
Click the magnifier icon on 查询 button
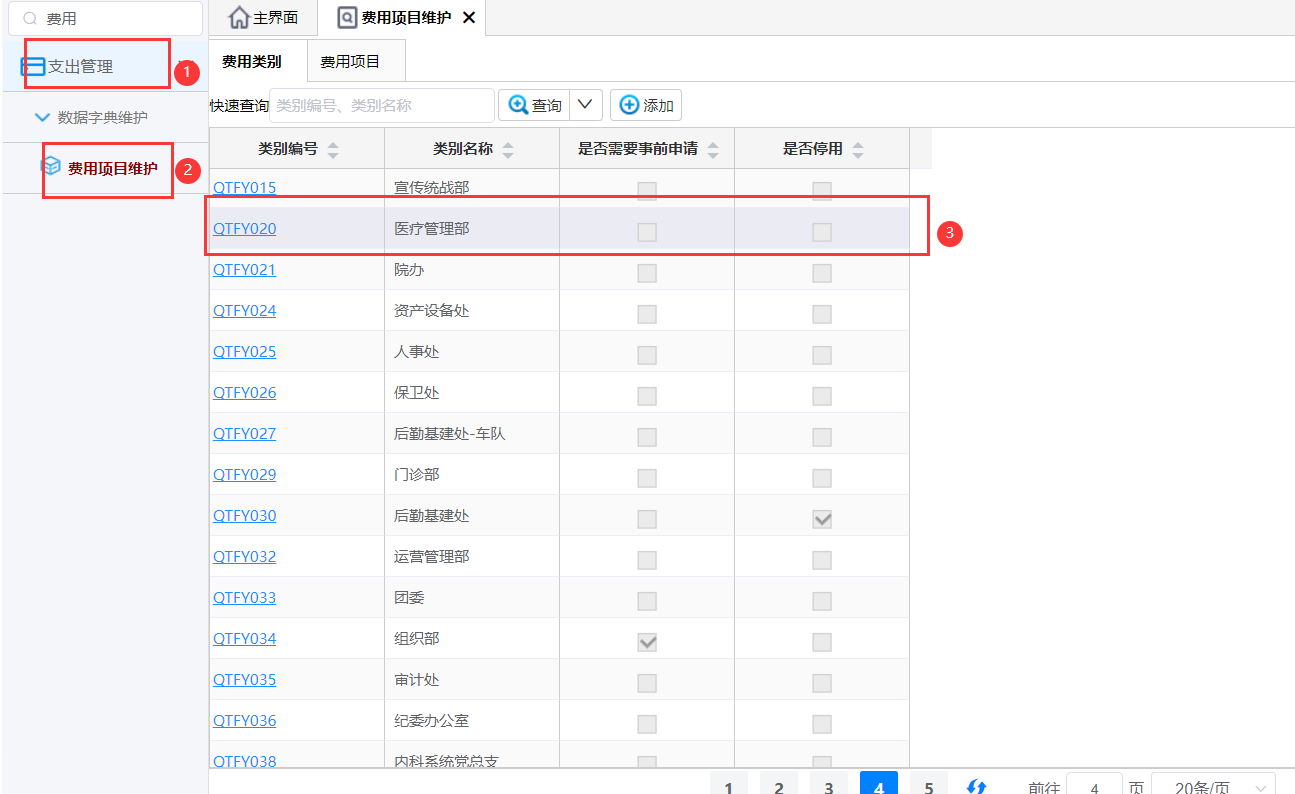pyautogui.click(x=518, y=105)
